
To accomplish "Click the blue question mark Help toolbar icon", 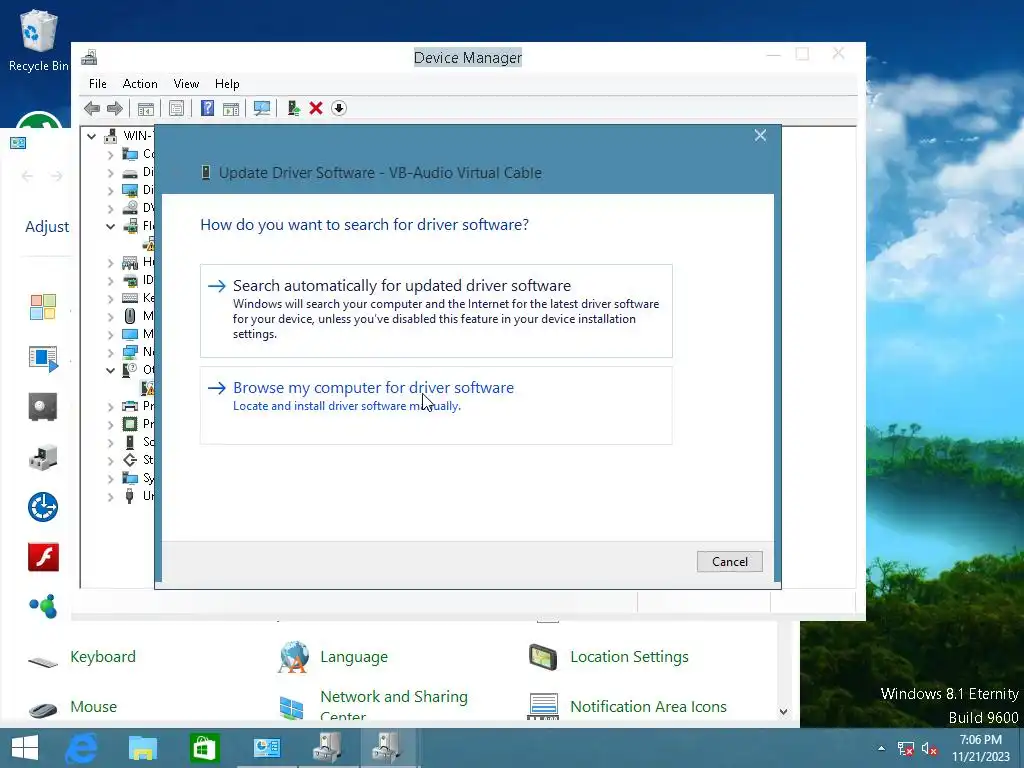I will (207, 108).
